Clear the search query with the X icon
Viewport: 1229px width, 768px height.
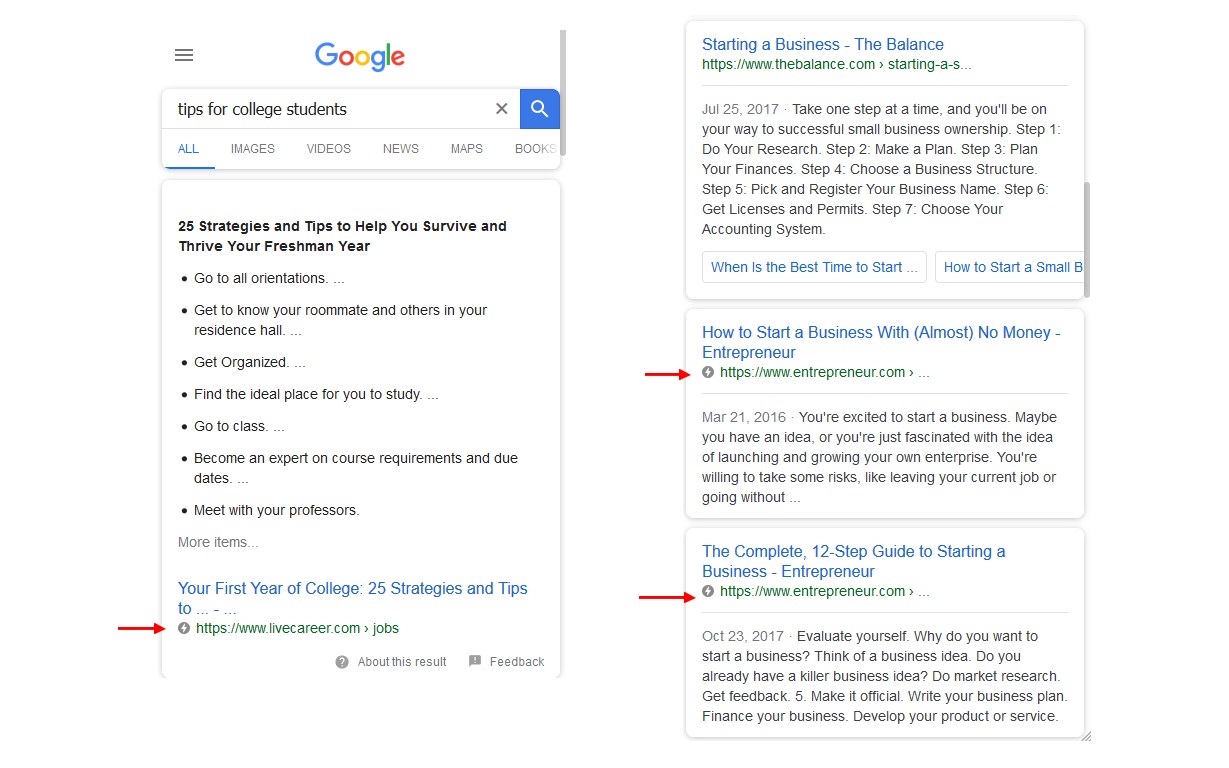pyautogui.click(x=502, y=109)
